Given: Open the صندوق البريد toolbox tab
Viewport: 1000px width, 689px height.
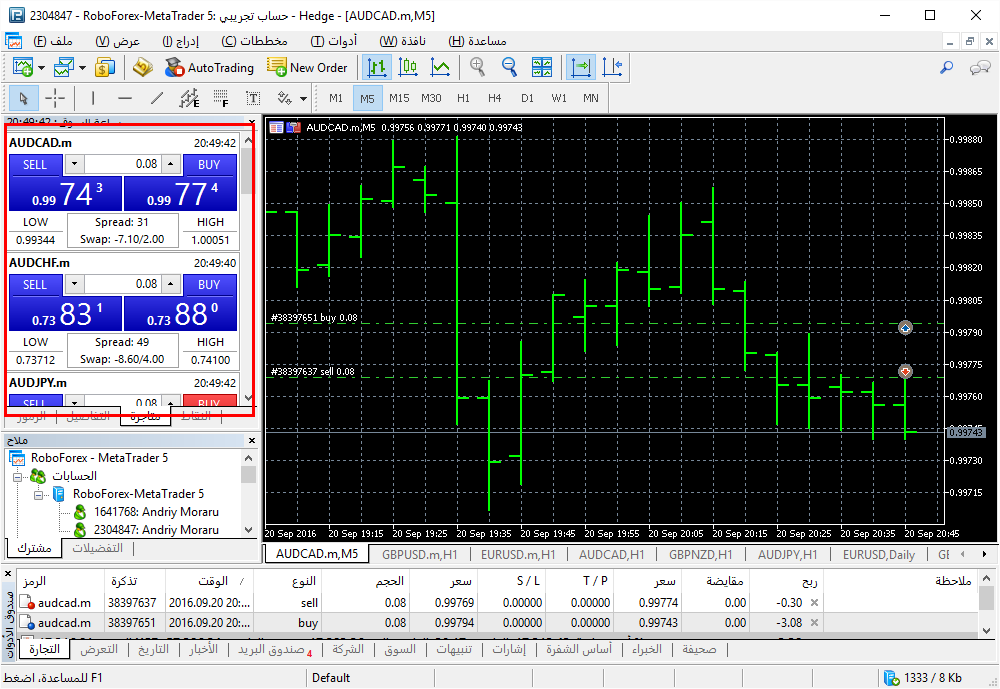Looking at the screenshot, I should pos(275,649).
